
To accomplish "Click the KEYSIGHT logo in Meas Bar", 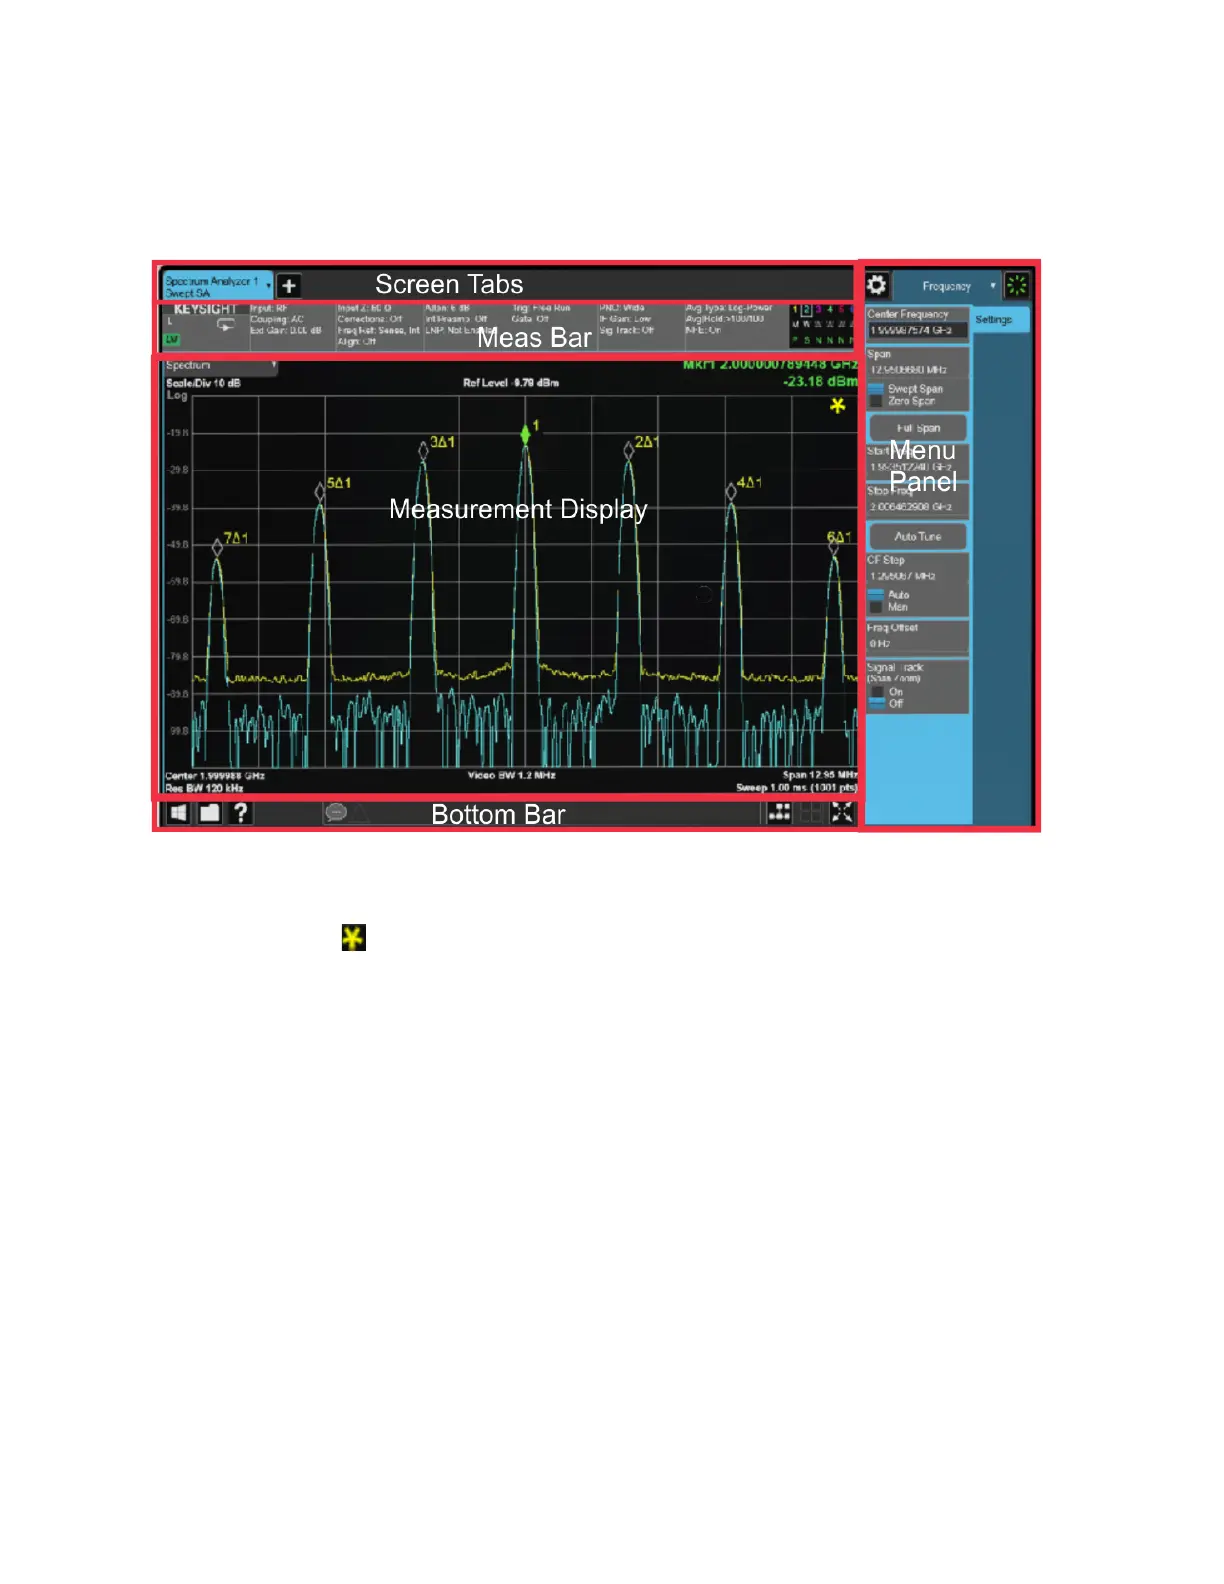I will [205, 310].
